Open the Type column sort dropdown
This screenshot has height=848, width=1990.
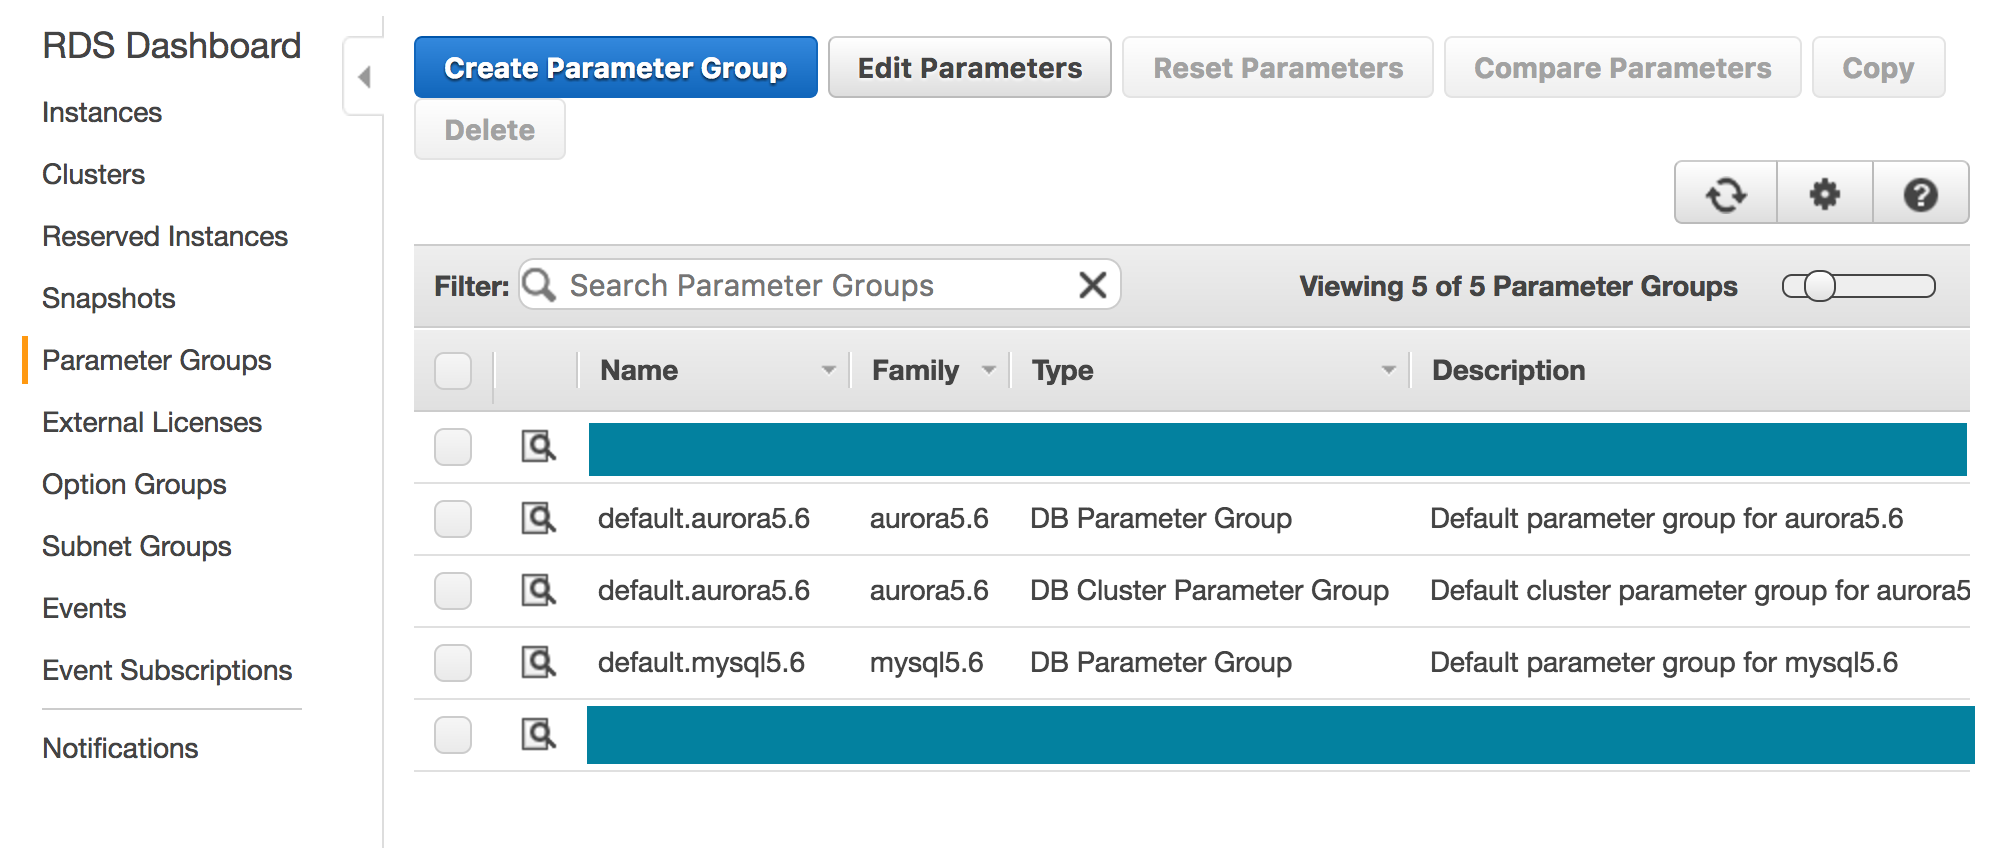(1388, 370)
